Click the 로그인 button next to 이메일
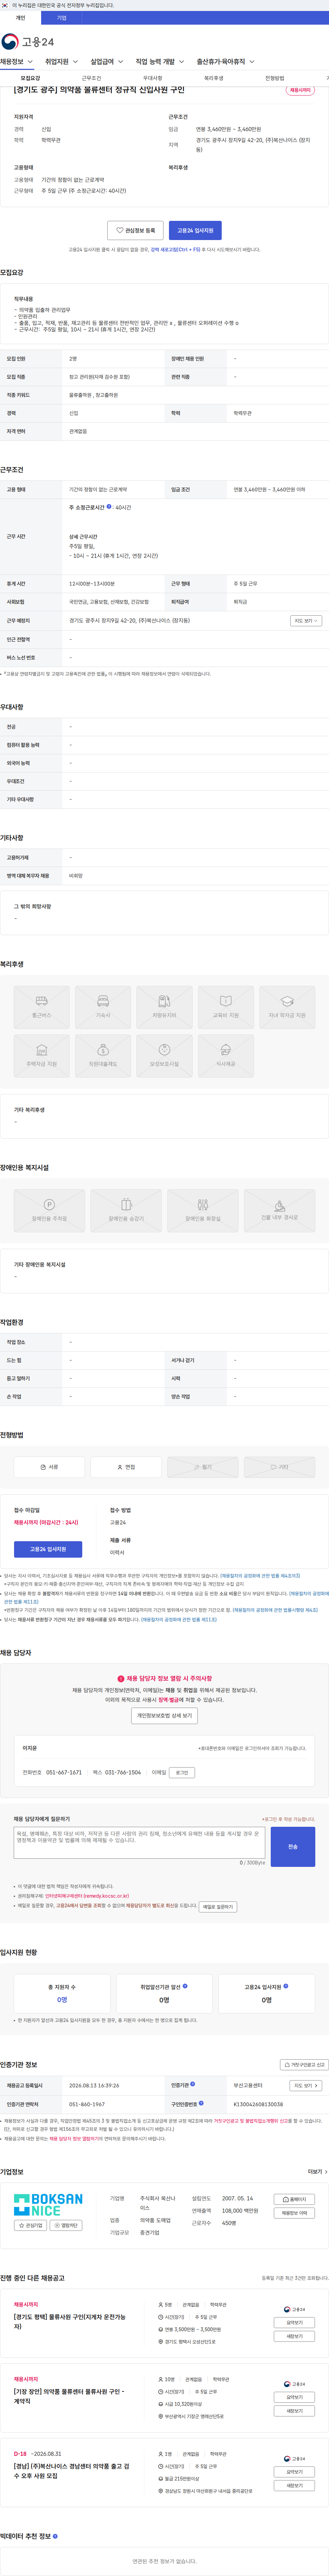 pos(182,1772)
